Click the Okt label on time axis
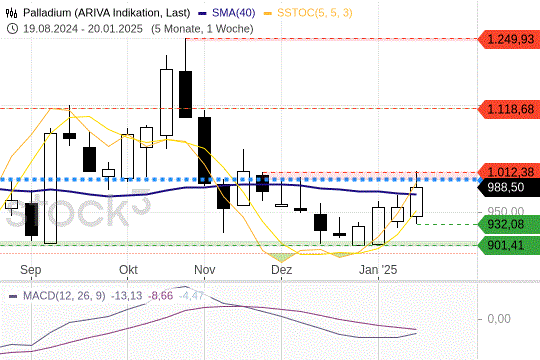The height and width of the screenshot is (360, 540). point(128,270)
